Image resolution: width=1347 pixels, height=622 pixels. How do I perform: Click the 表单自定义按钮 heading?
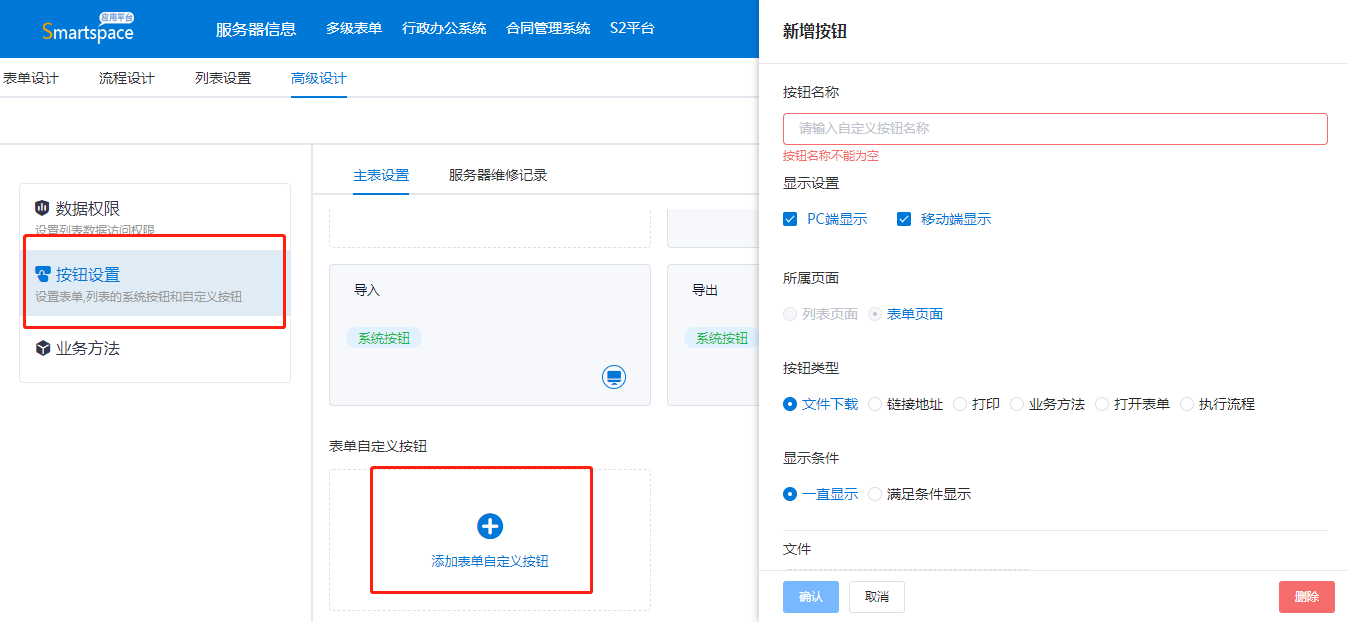click(x=378, y=446)
